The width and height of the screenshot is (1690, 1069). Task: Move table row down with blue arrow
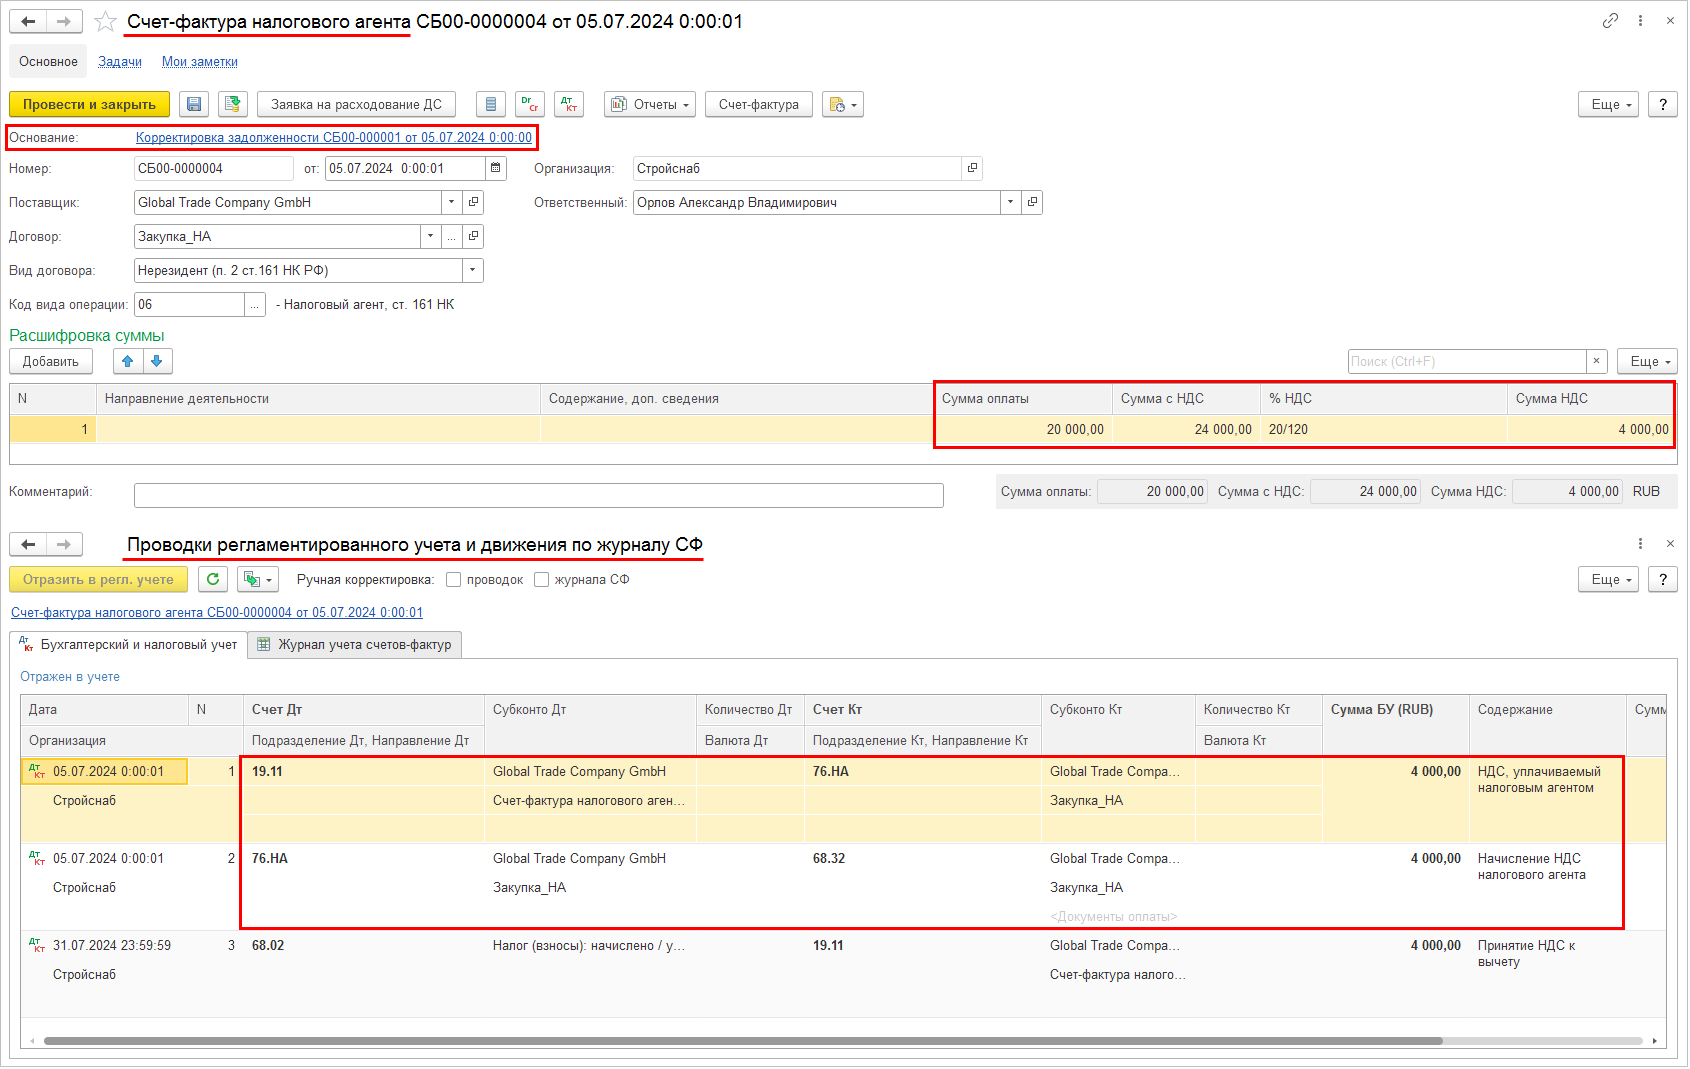tap(157, 361)
